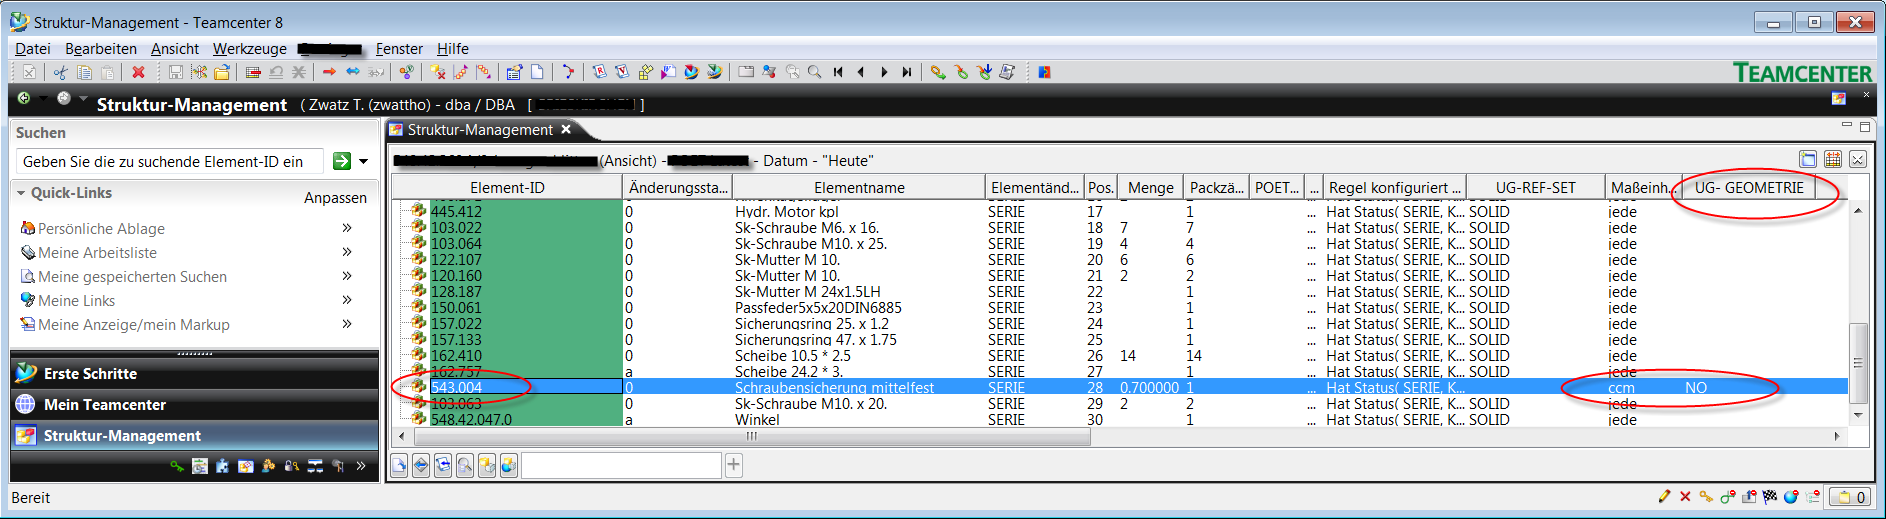Click the plus button beside bottom text field
This screenshot has width=1886, height=519.
pyautogui.click(x=734, y=465)
